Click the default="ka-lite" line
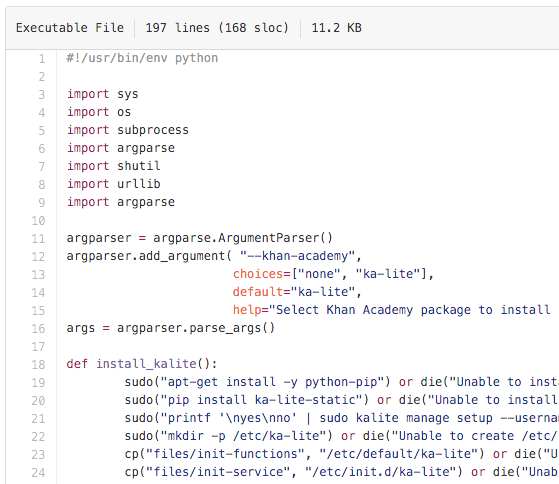This screenshot has width=559, height=484. (297, 292)
